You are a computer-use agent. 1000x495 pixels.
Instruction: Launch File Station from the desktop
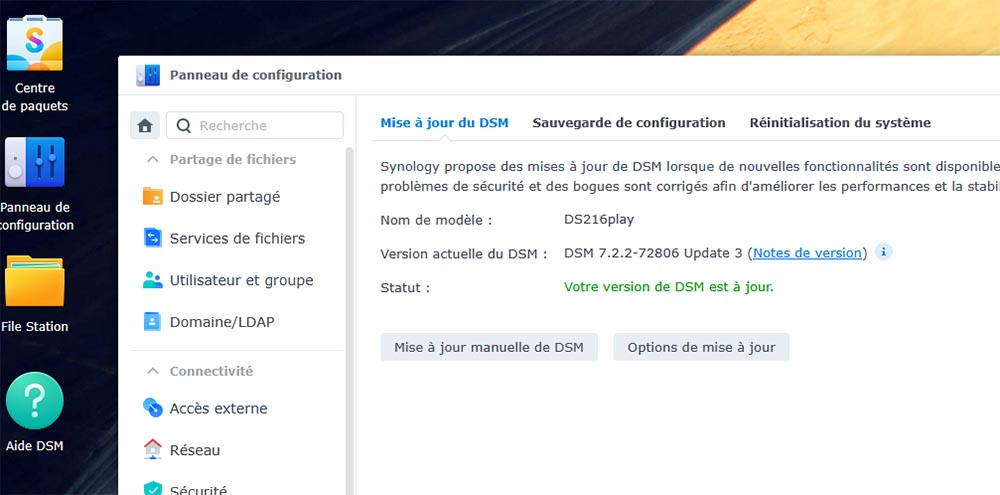pyautogui.click(x=34, y=281)
